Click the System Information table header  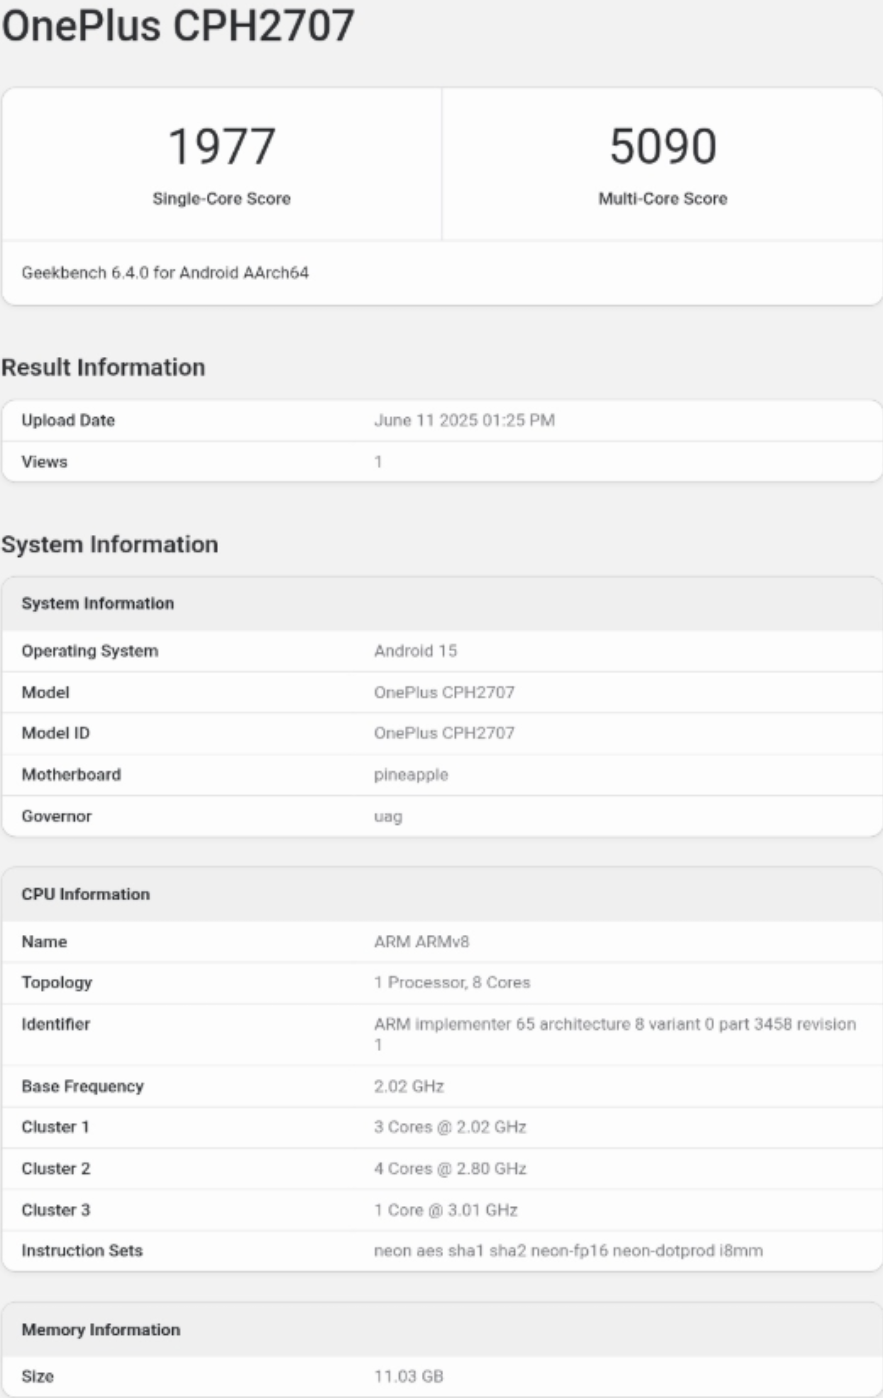click(x=441, y=603)
